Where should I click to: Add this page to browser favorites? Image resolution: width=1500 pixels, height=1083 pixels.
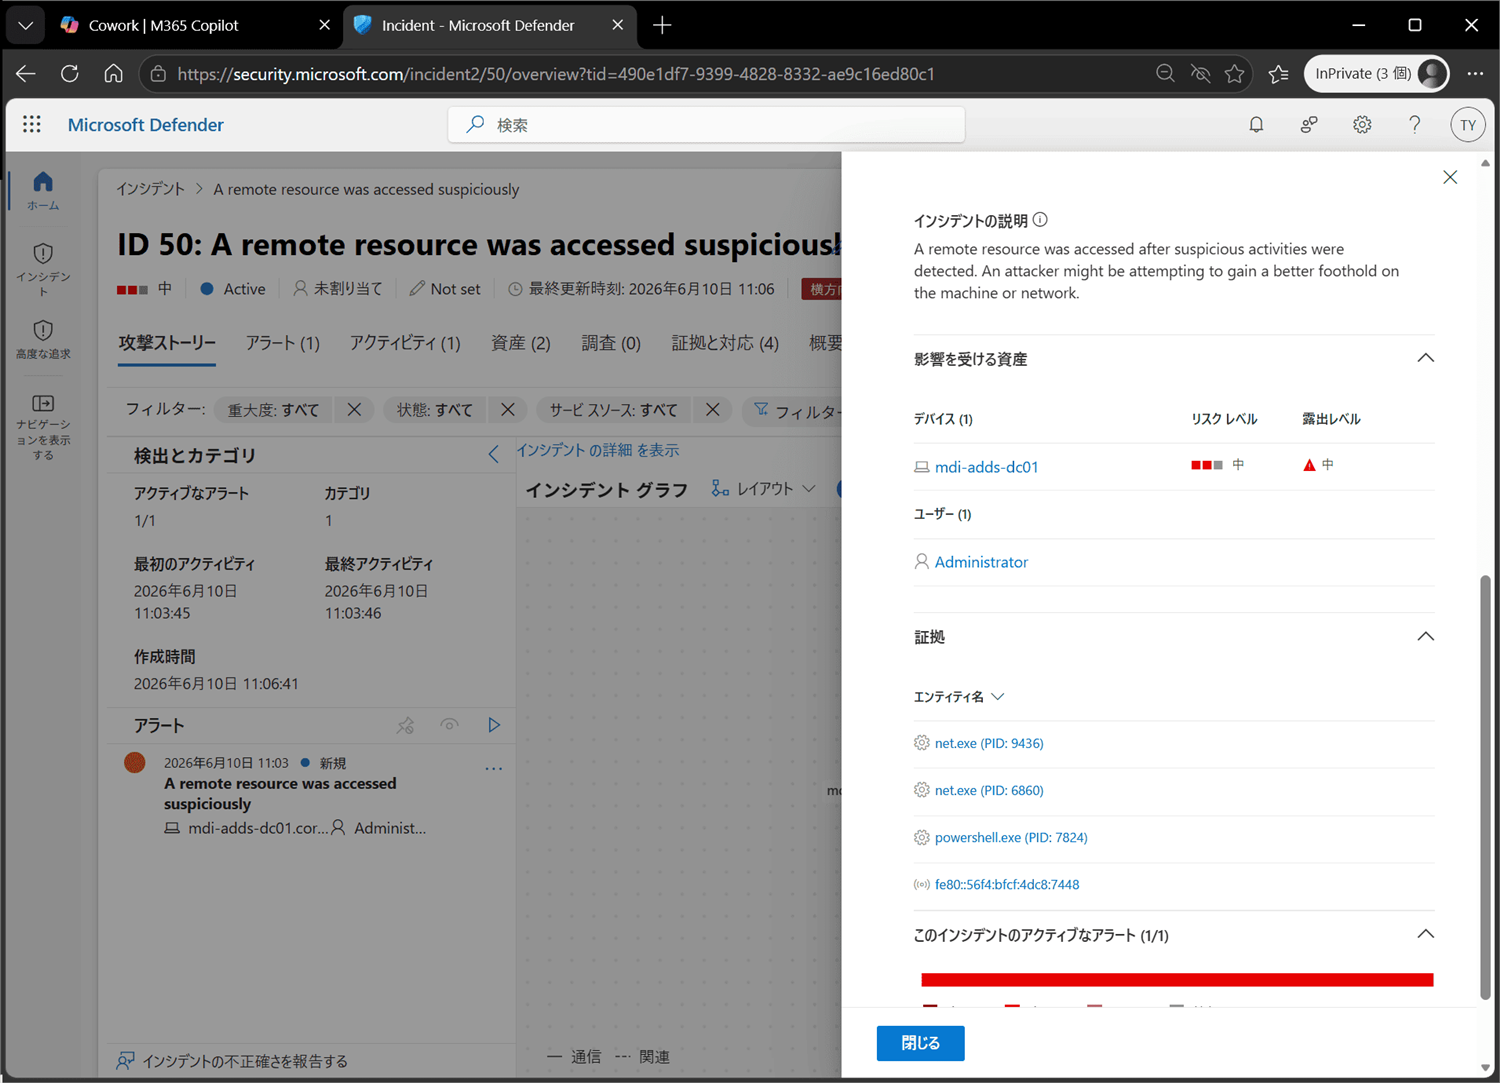point(1234,74)
